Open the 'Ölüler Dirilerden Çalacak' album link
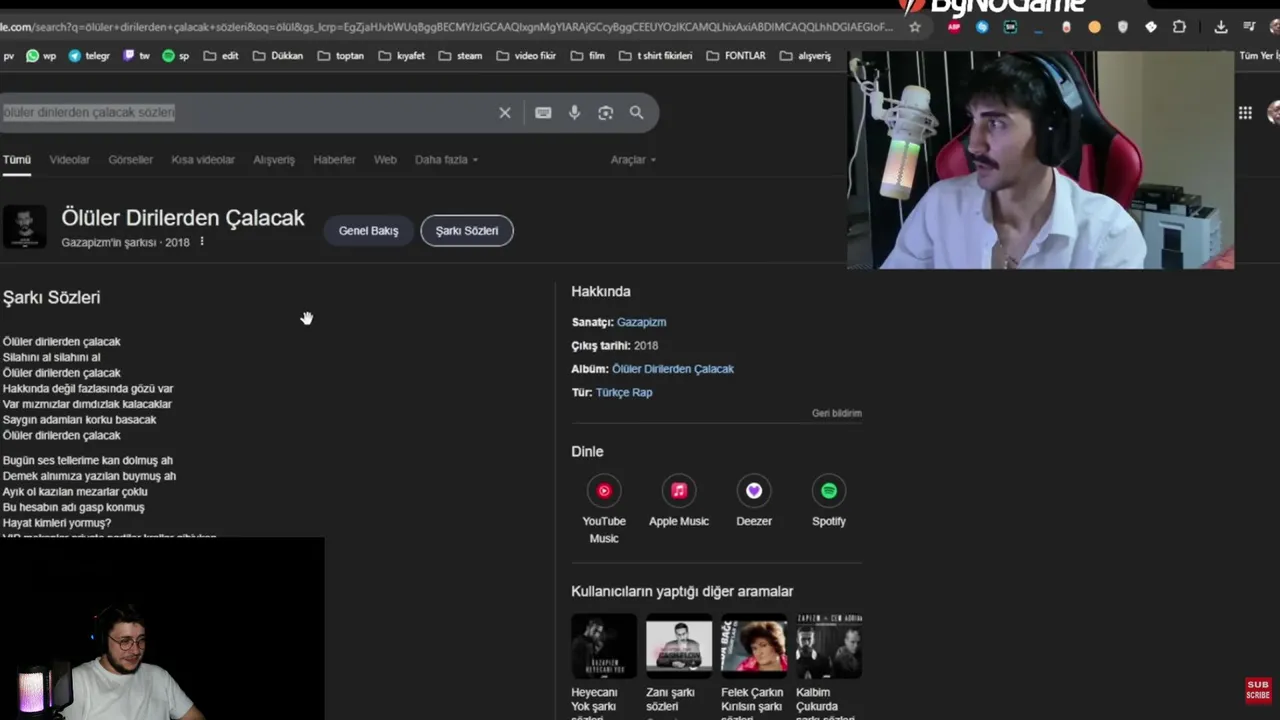This screenshot has width=1280, height=720. [x=673, y=369]
